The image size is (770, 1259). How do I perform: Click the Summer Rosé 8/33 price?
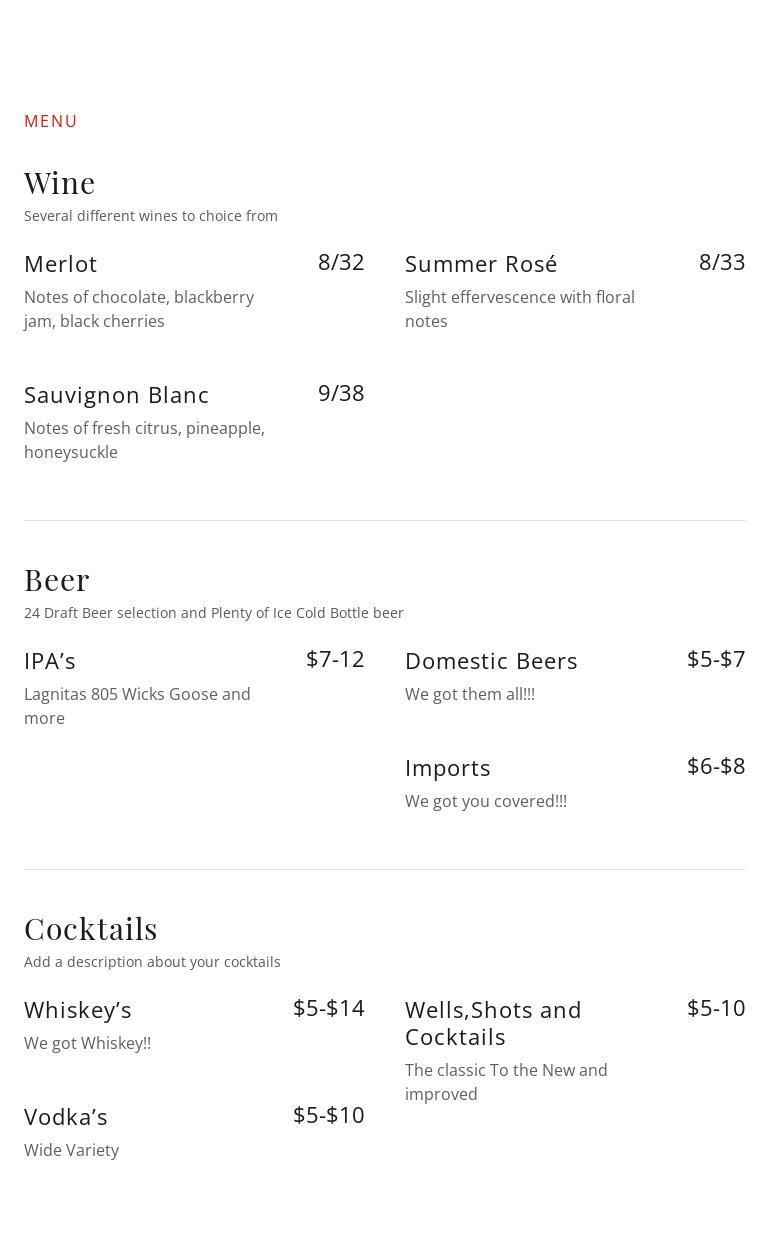click(722, 262)
